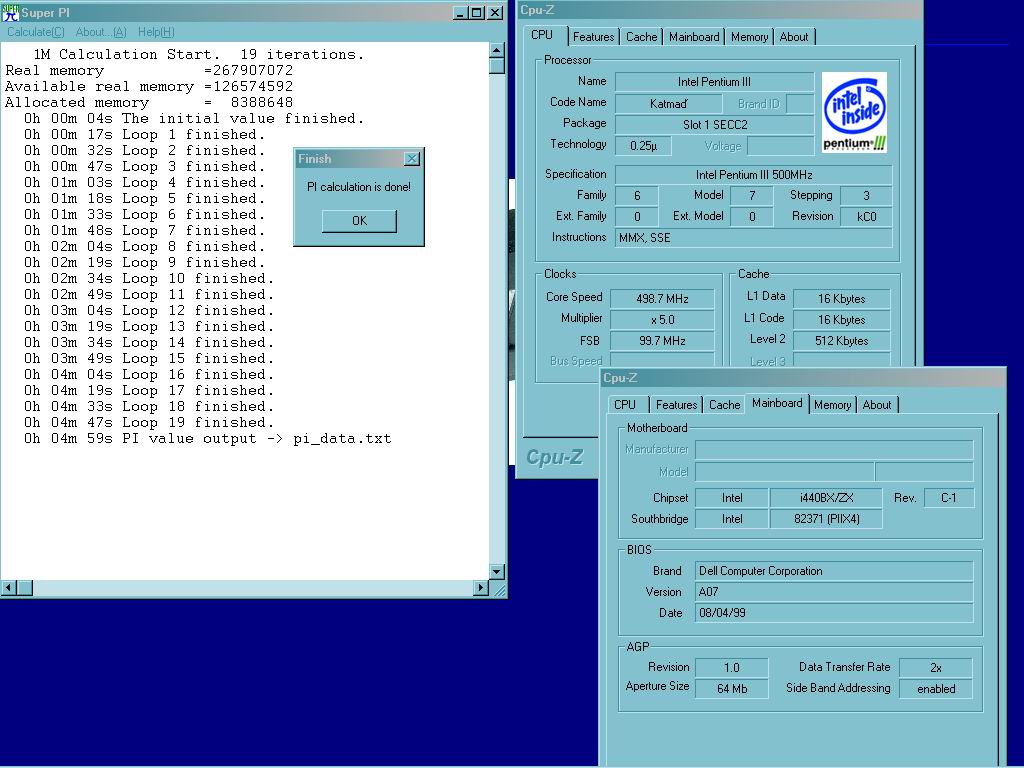Click the Super PI vertical scrollbar up arrow

pos(497,50)
